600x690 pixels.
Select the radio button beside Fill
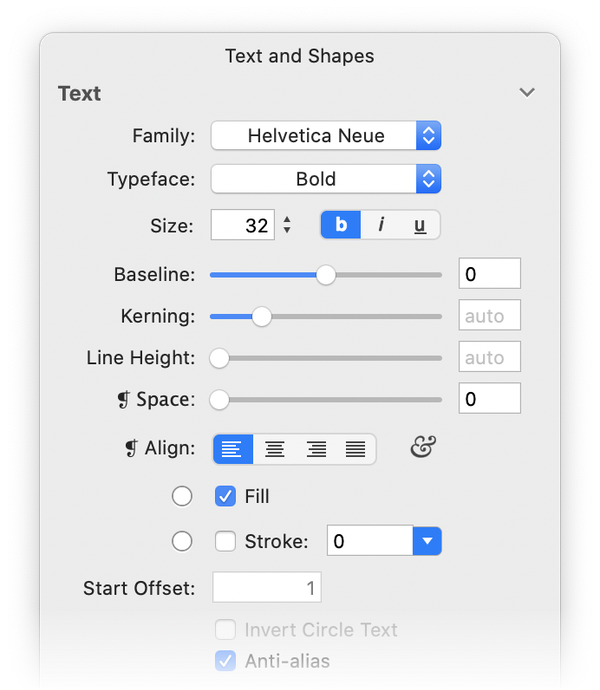182,496
